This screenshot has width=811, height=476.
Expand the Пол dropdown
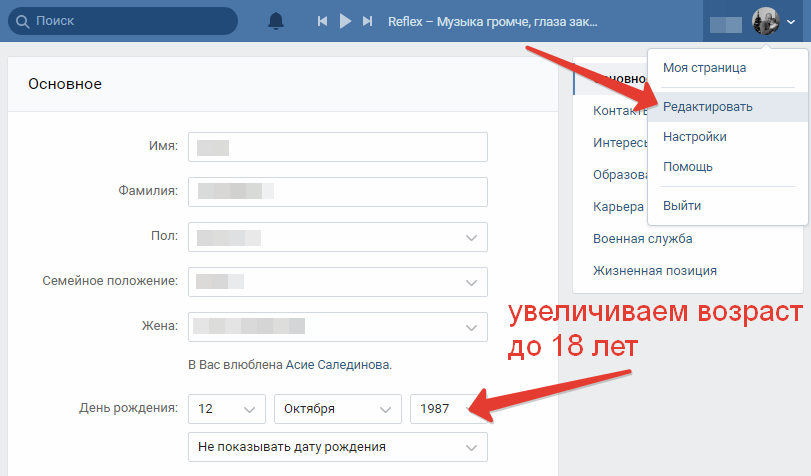tap(338, 237)
